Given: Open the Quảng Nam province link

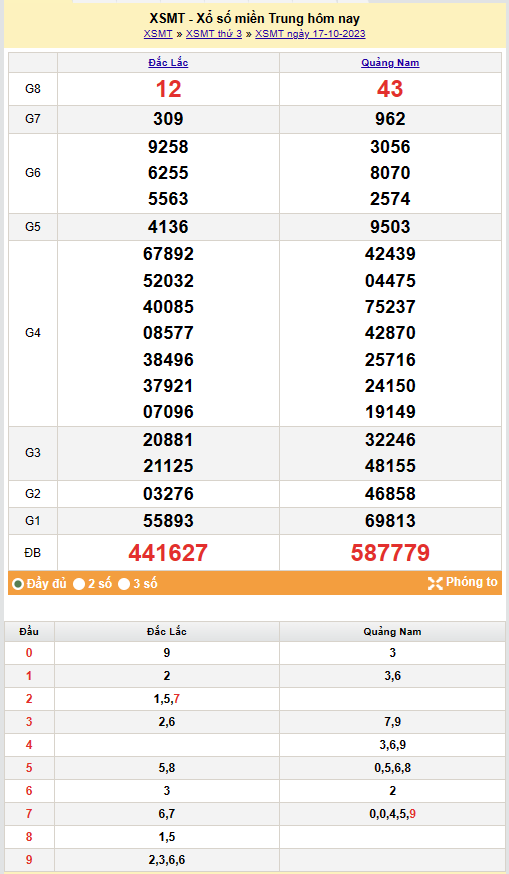Looking at the screenshot, I should (390, 63).
